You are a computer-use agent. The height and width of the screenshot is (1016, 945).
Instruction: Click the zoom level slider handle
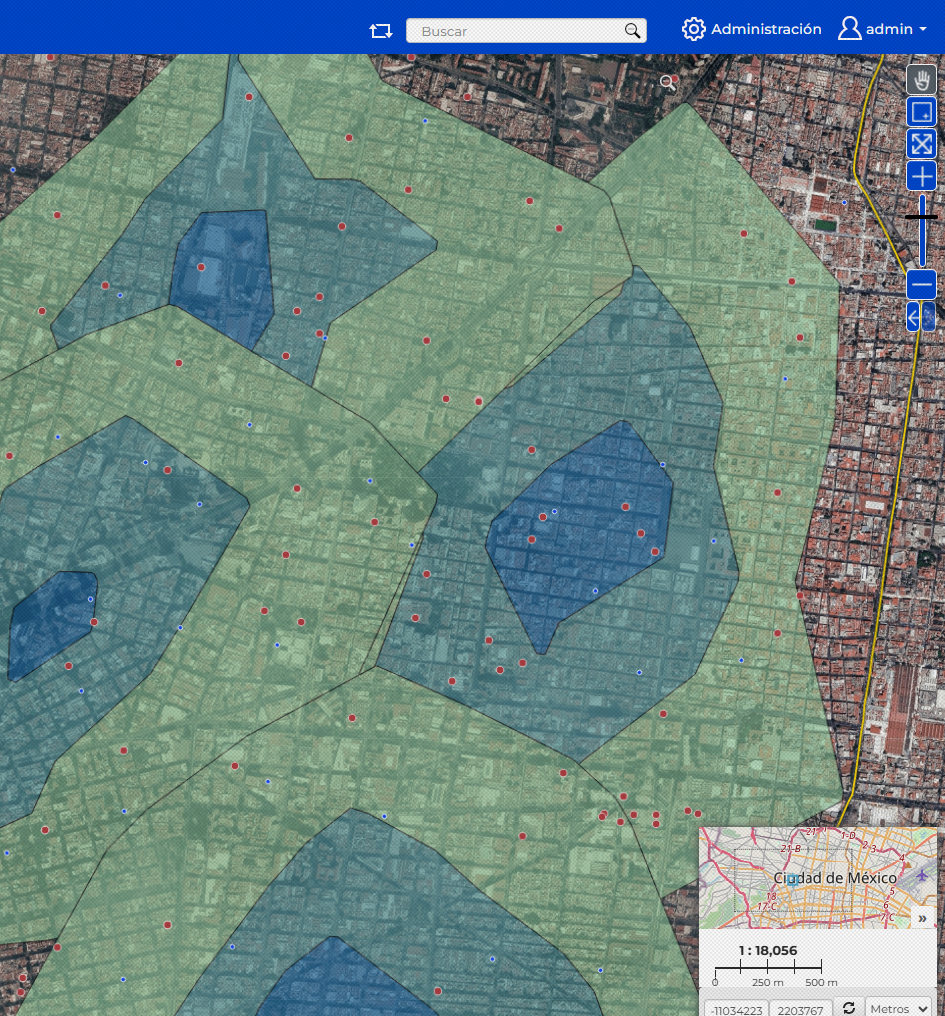point(921,216)
